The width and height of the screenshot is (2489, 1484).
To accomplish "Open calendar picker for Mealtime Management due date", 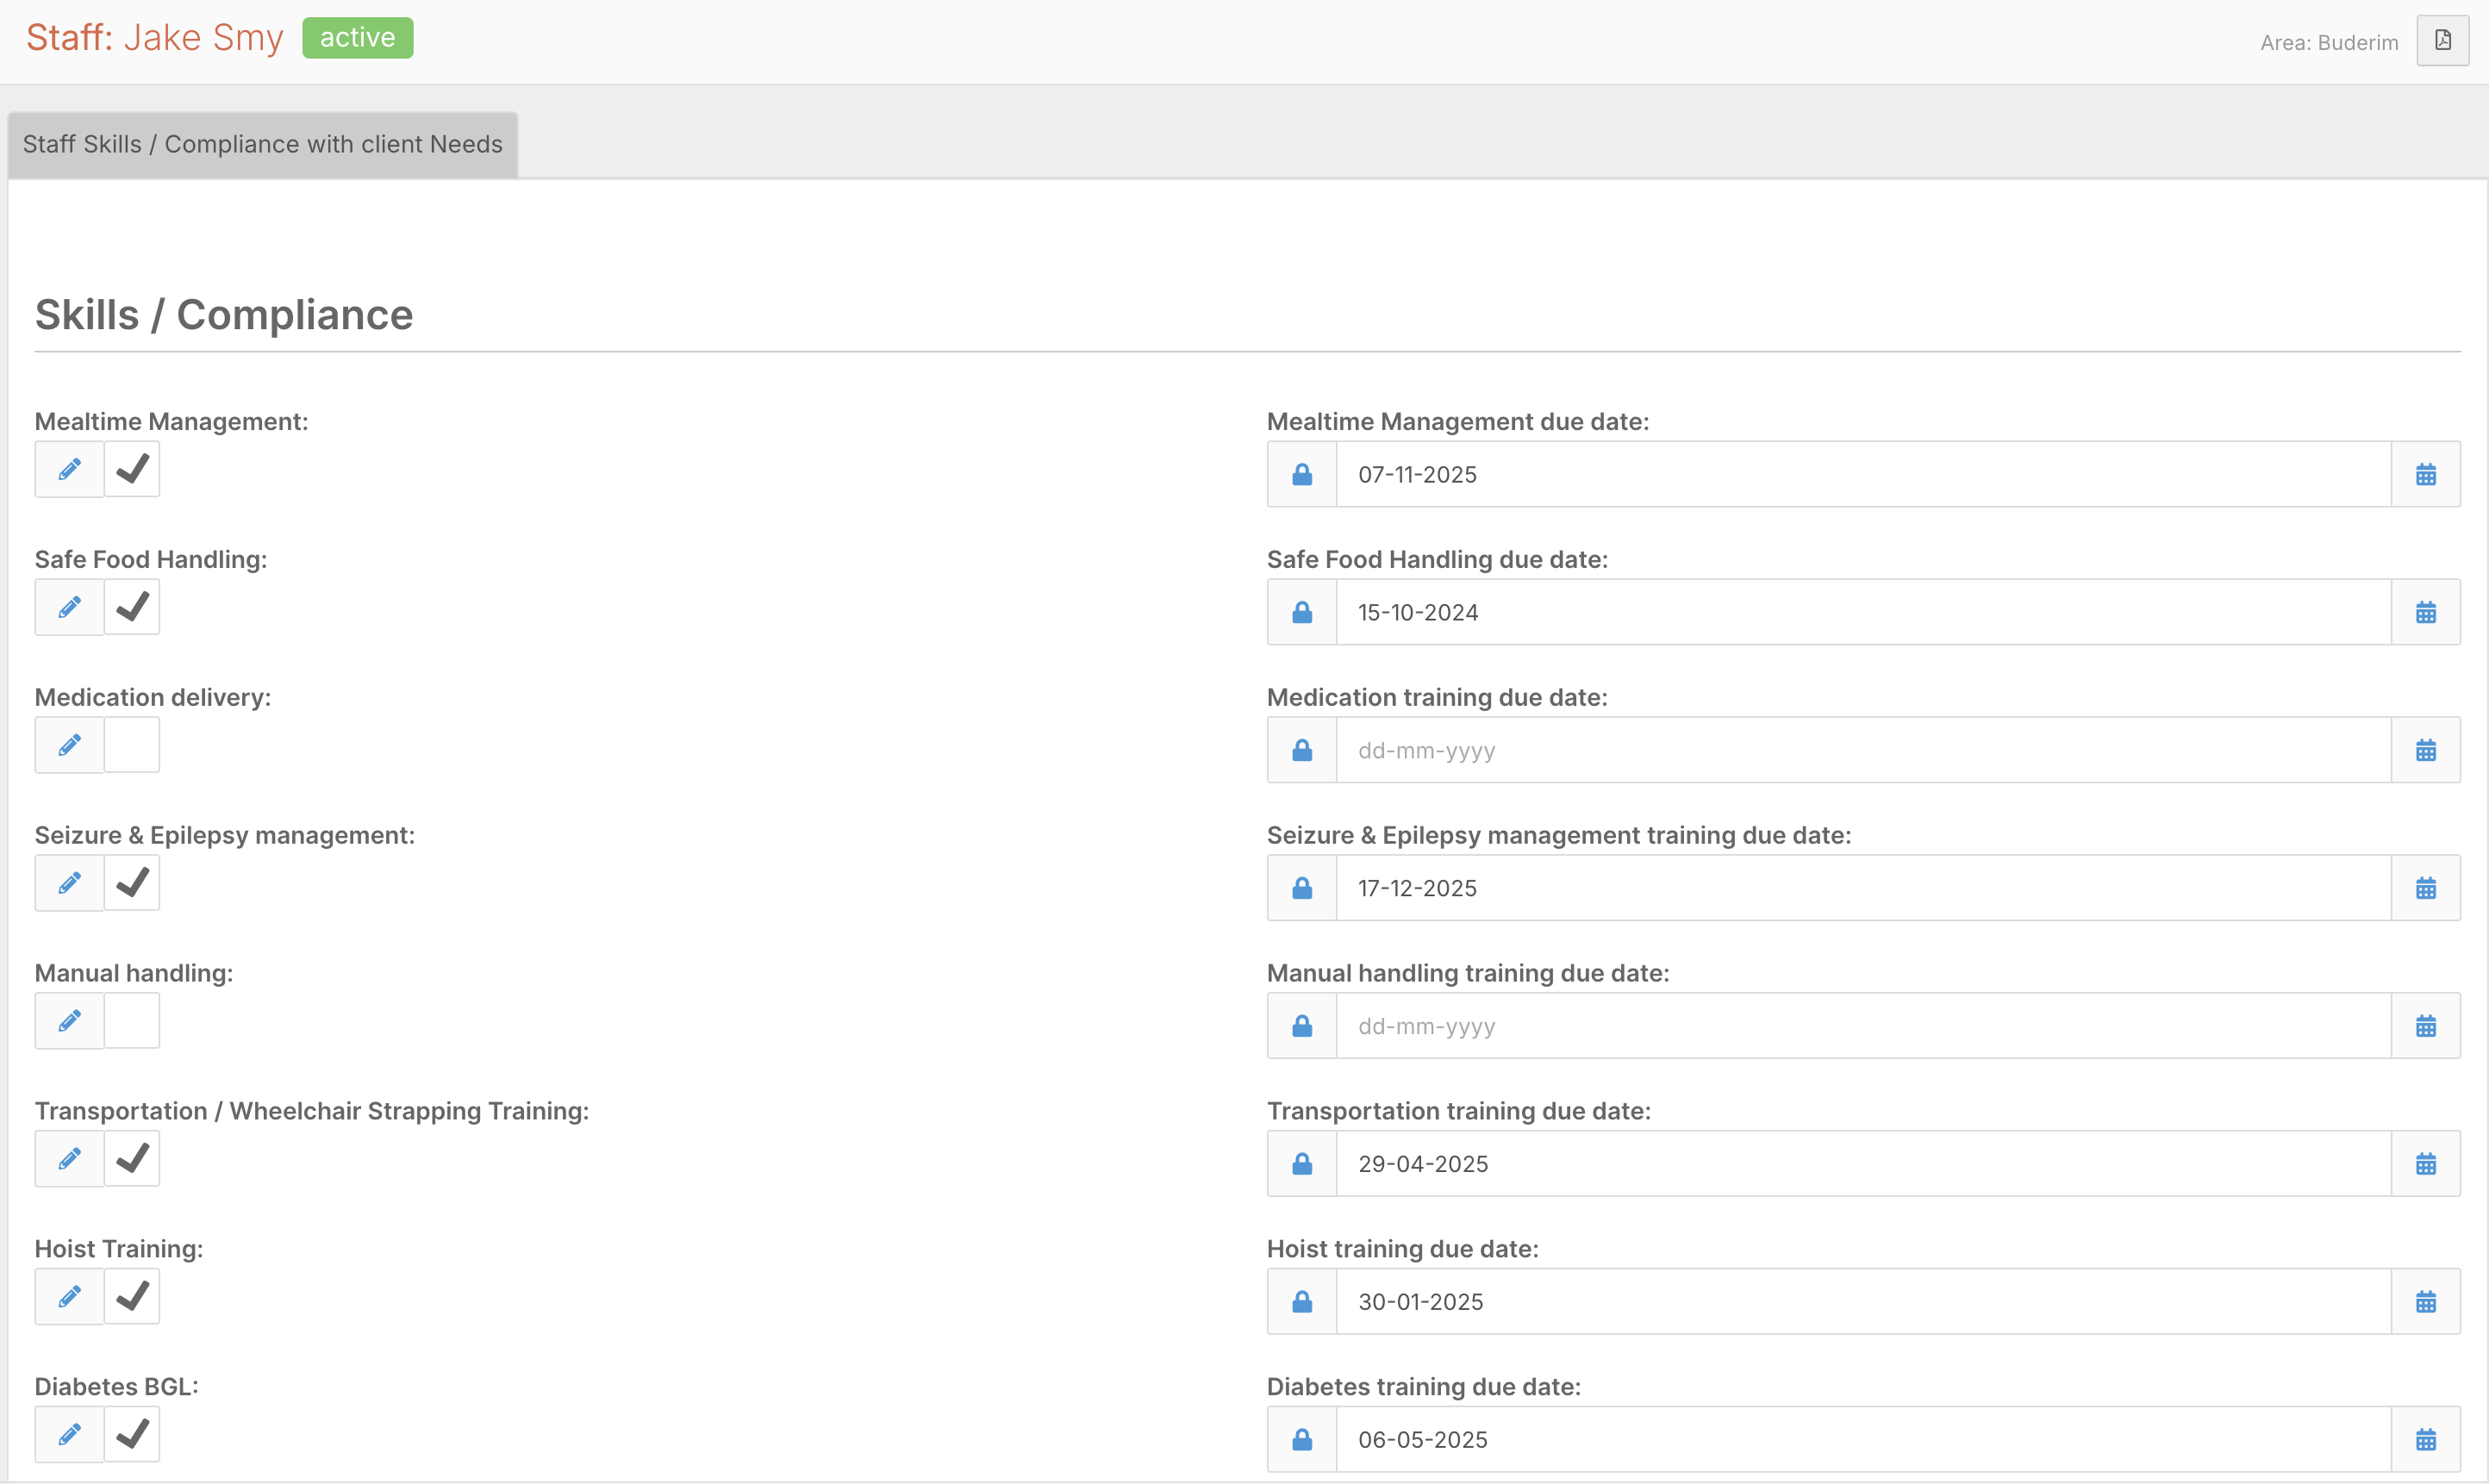I will tap(2425, 474).
